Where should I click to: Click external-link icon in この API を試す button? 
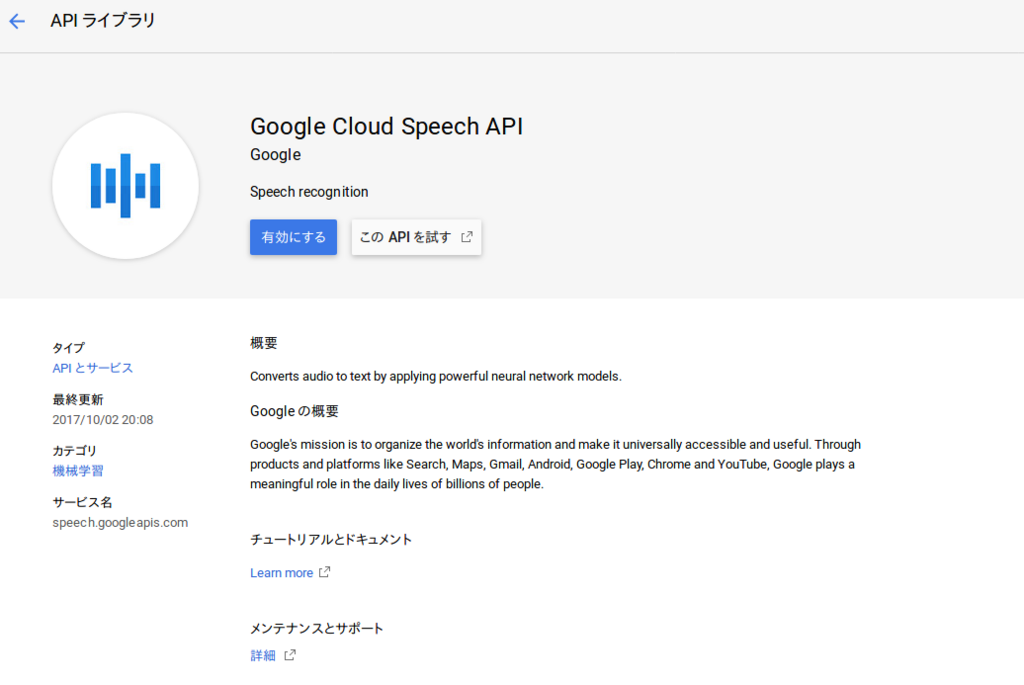467,237
